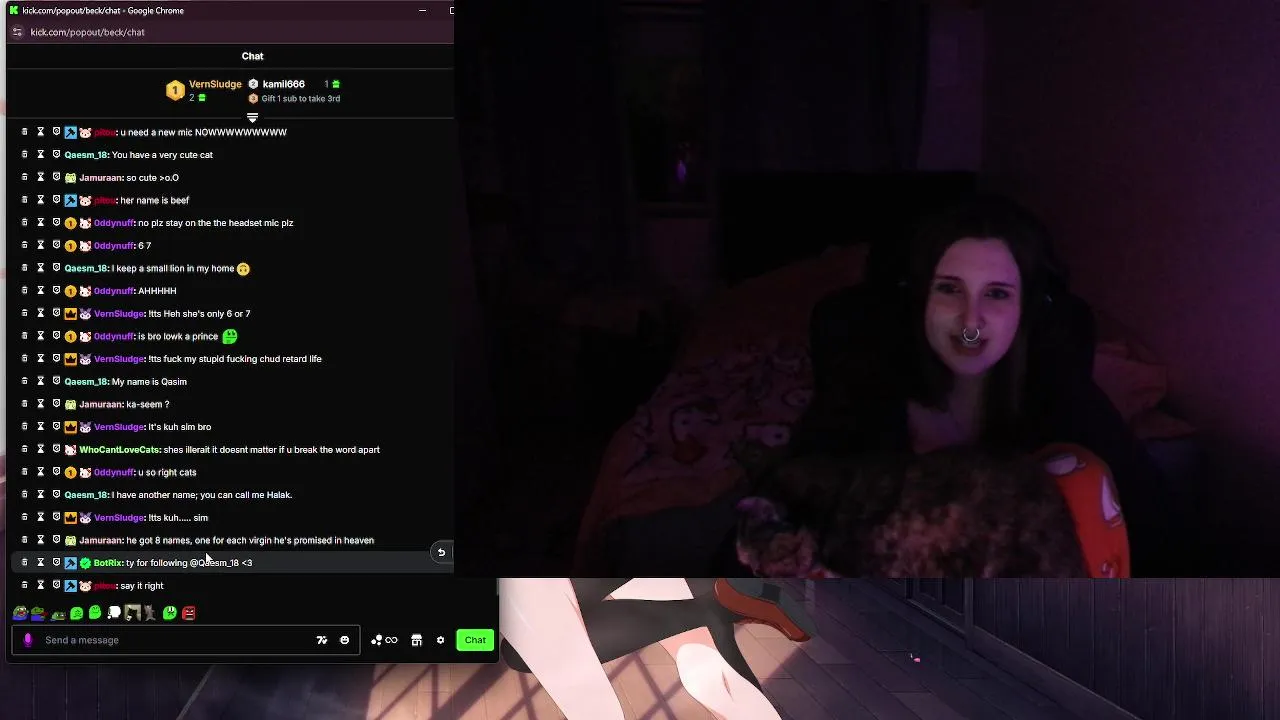Click the streamer webcam video area
1280x720 pixels.
tap(868, 290)
